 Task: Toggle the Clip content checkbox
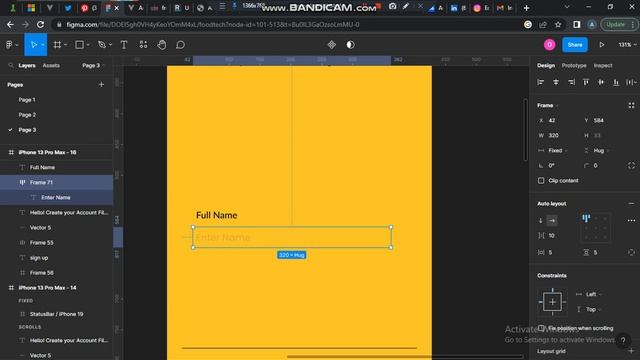click(541, 180)
